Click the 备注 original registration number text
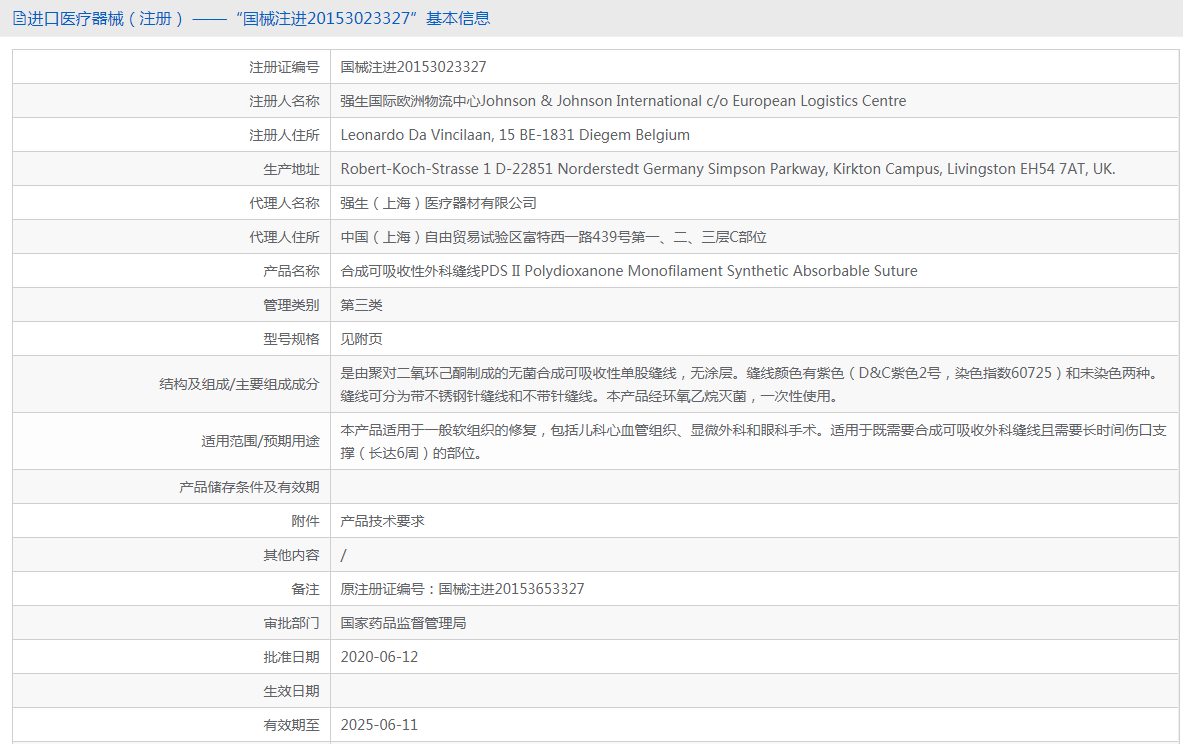Screen dimensions: 1183x744 point(462,589)
